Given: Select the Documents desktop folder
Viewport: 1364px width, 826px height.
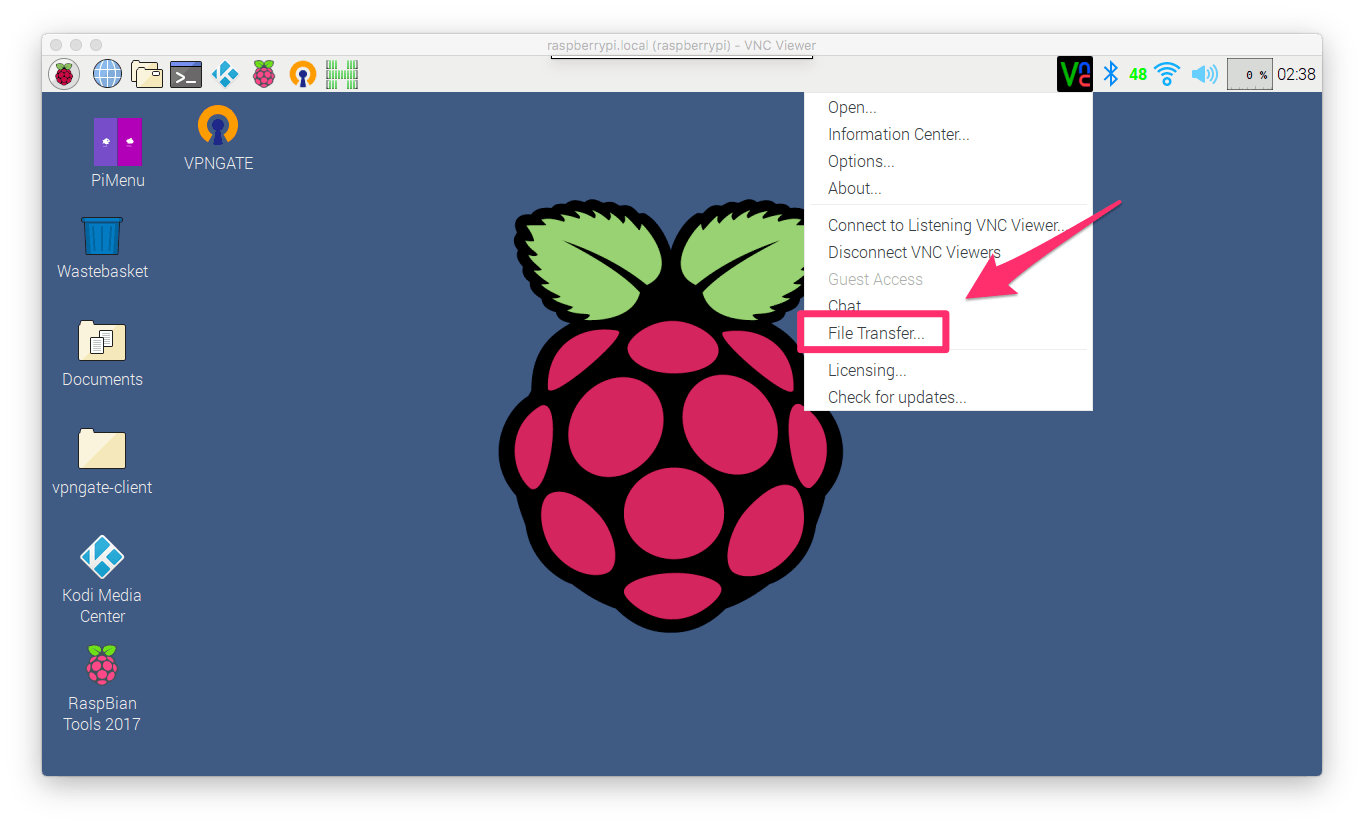Looking at the screenshot, I should [102, 354].
